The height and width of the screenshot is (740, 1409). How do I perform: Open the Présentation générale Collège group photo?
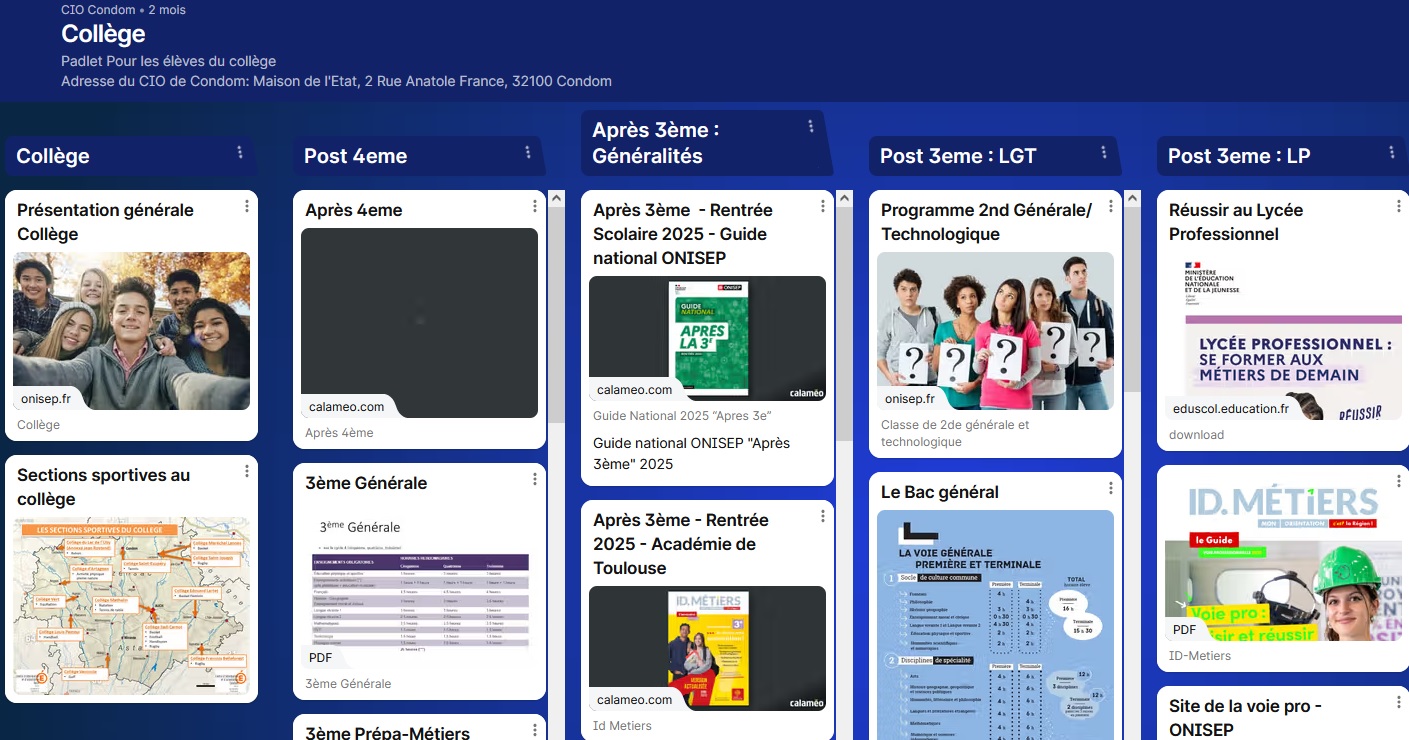pos(131,330)
